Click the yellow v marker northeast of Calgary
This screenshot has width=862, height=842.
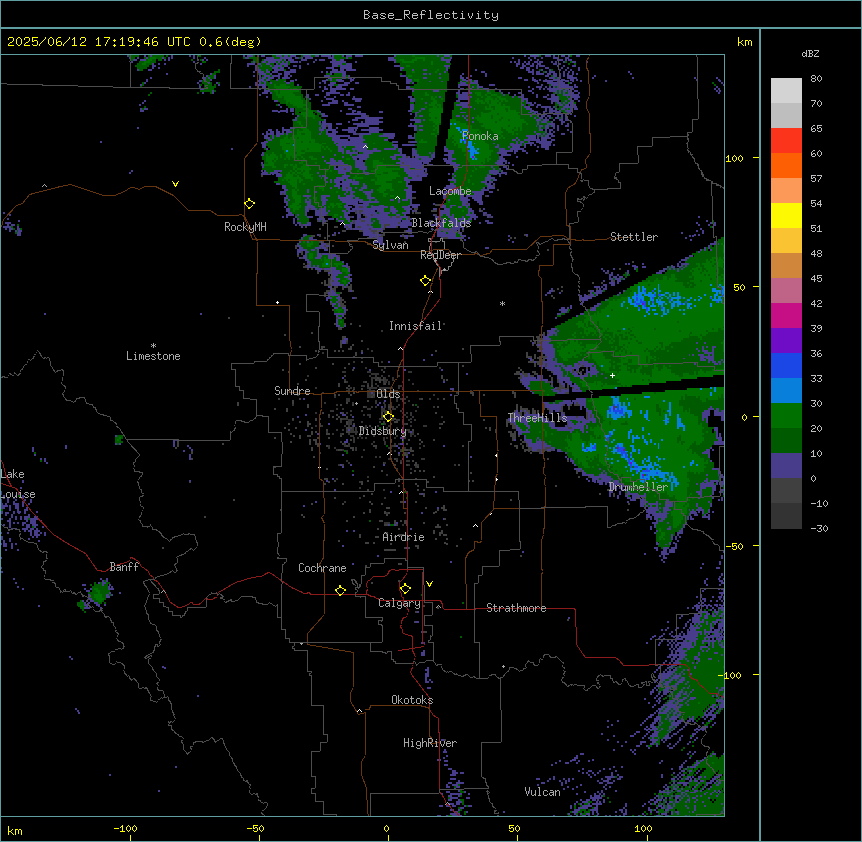(429, 584)
